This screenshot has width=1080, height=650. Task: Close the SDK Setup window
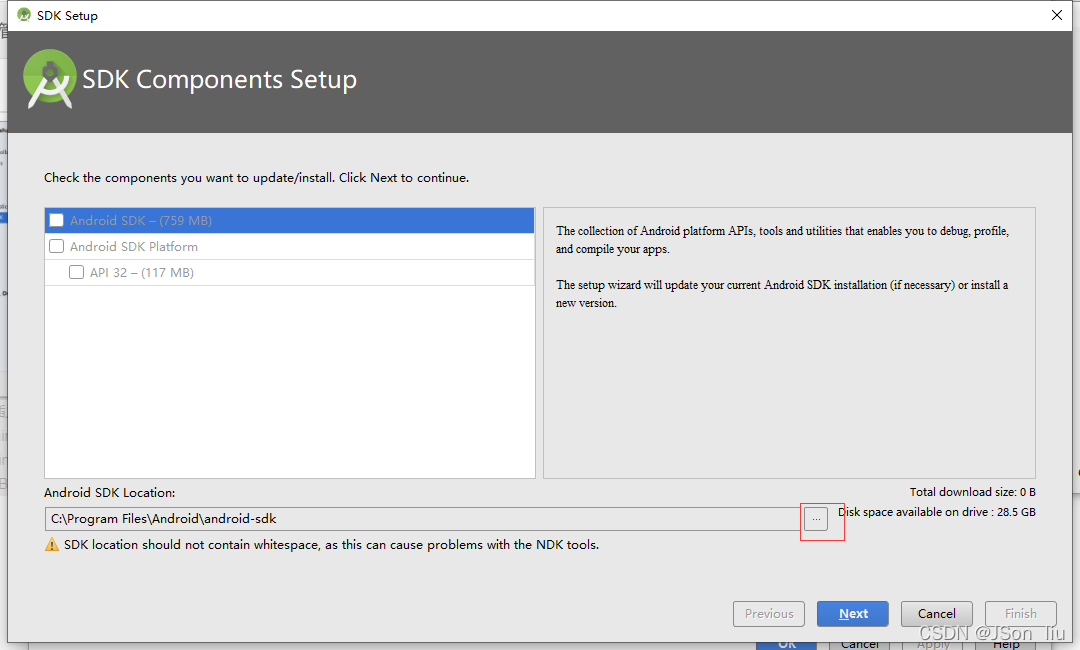tap(1057, 15)
